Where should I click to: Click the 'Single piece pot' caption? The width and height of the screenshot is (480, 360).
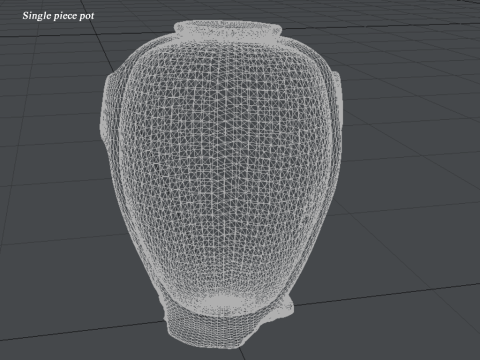pyautogui.click(x=58, y=16)
